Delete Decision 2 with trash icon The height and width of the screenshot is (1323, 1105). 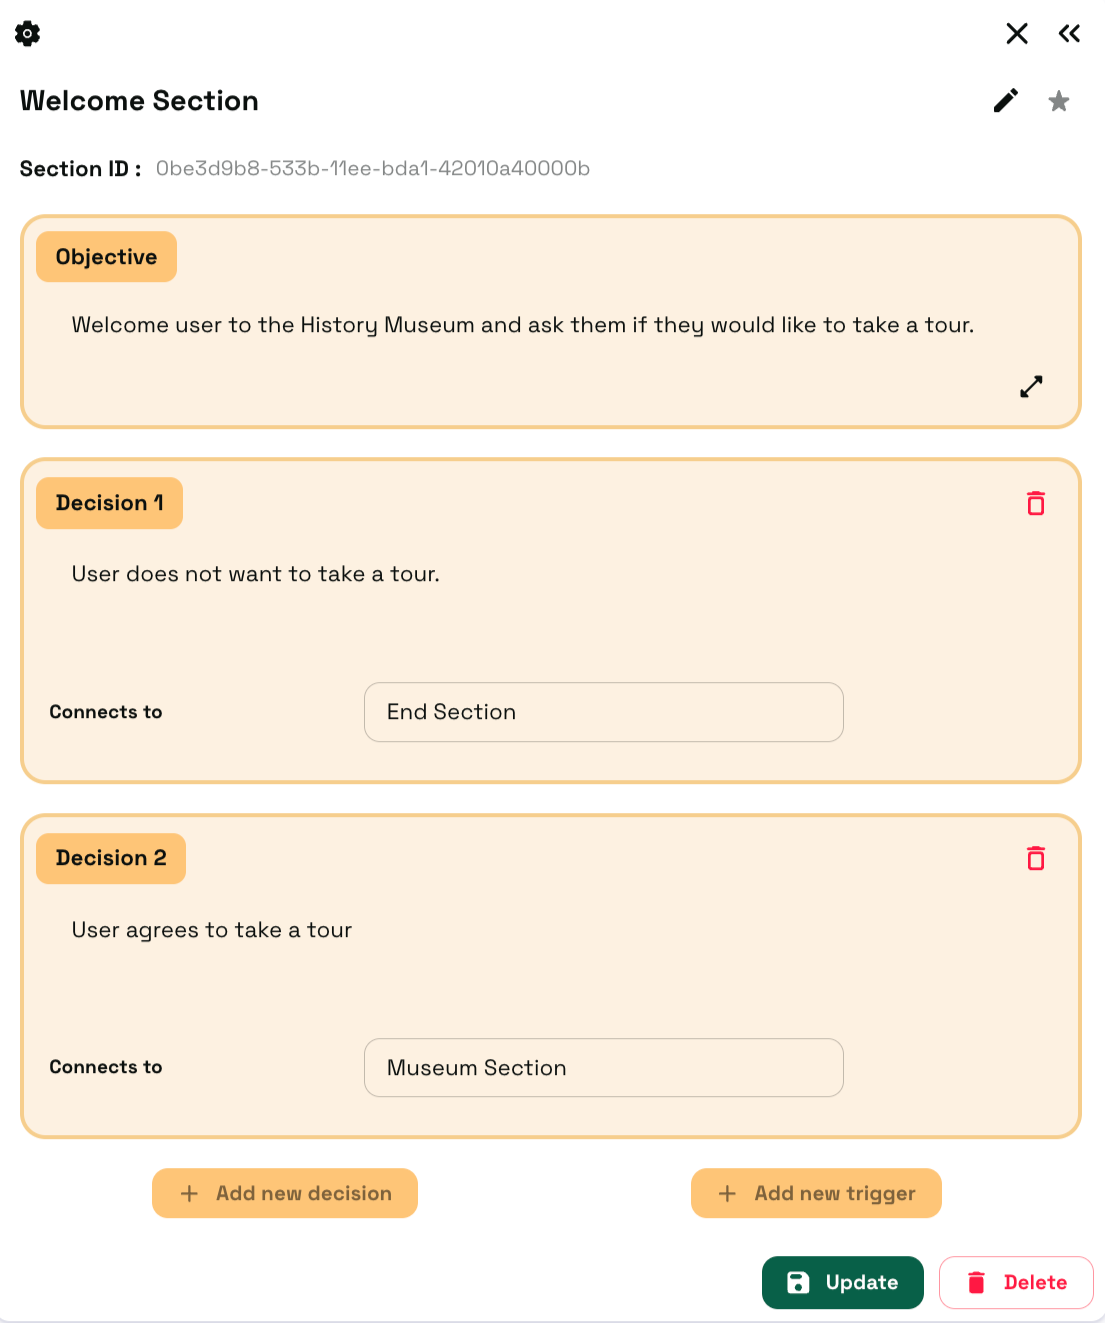(x=1036, y=858)
